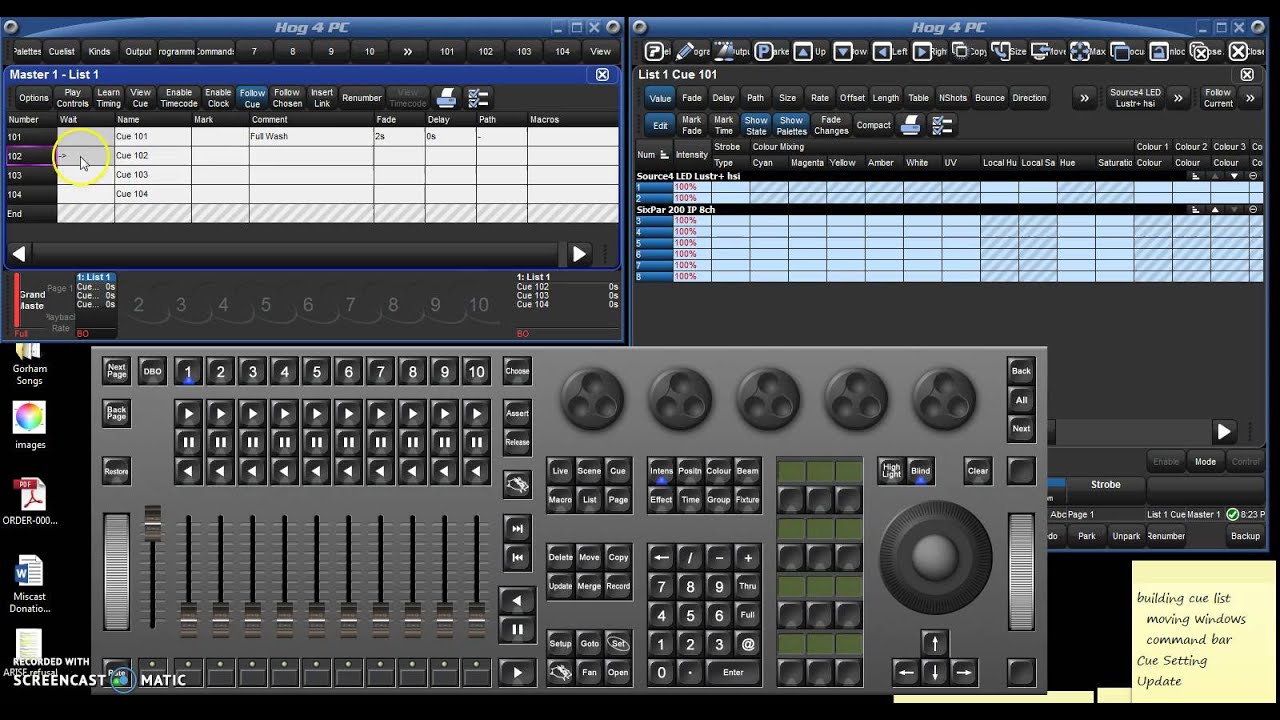Screen dimensions: 1280x720
Task: Click pause button above fader 3
Action: (253, 442)
